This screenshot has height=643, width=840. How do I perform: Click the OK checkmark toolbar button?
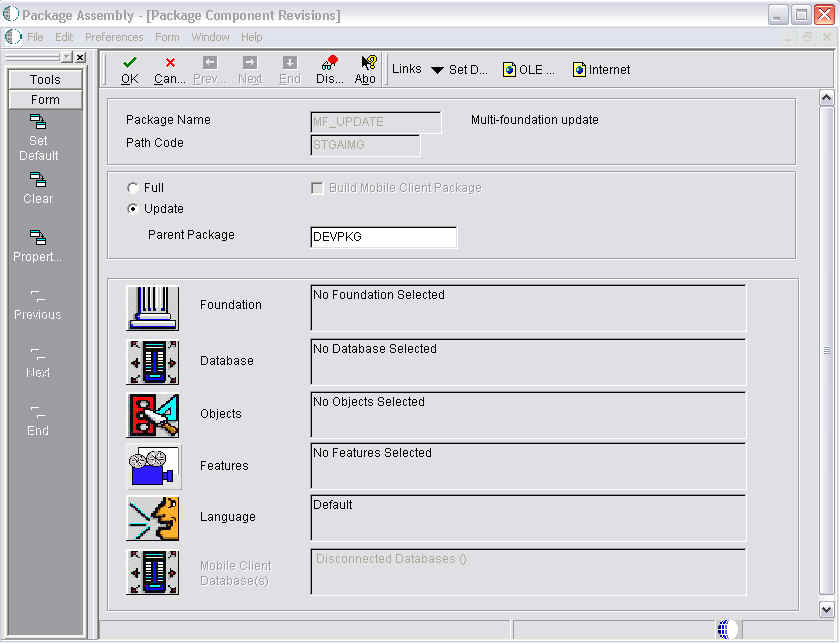pyautogui.click(x=130, y=70)
